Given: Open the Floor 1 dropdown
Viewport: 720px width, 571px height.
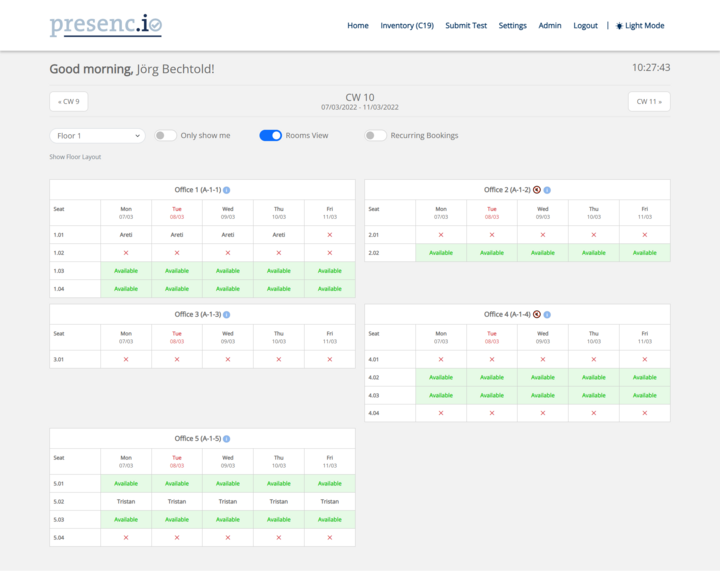Looking at the screenshot, I should (x=97, y=136).
